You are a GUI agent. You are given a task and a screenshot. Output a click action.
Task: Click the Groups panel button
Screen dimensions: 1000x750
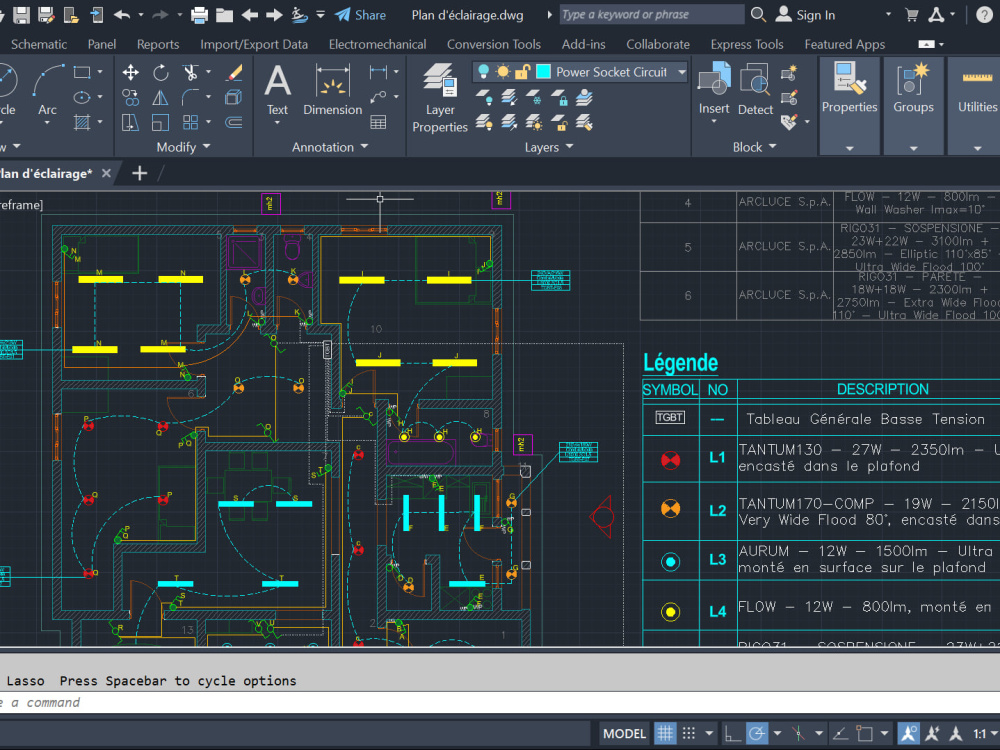[913, 105]
